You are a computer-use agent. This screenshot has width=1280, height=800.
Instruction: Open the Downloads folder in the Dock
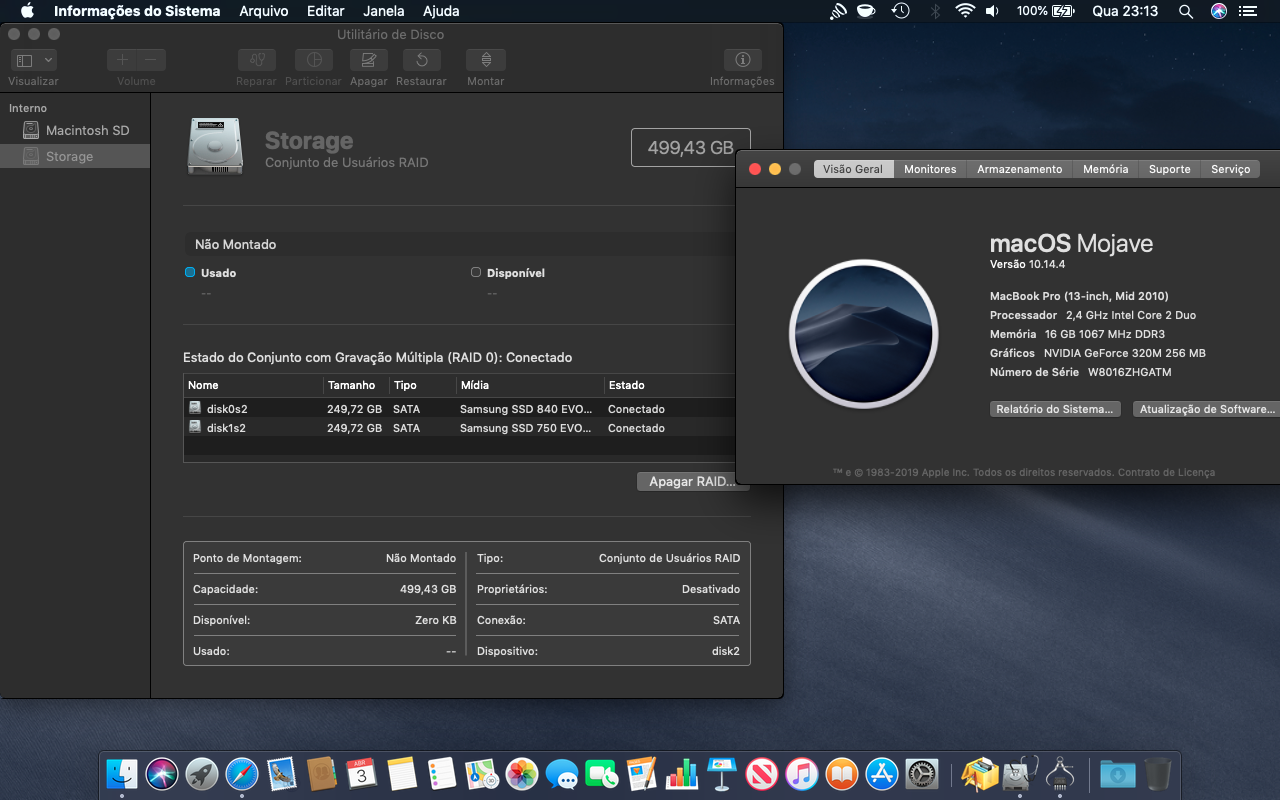[x=1117, y=773]
